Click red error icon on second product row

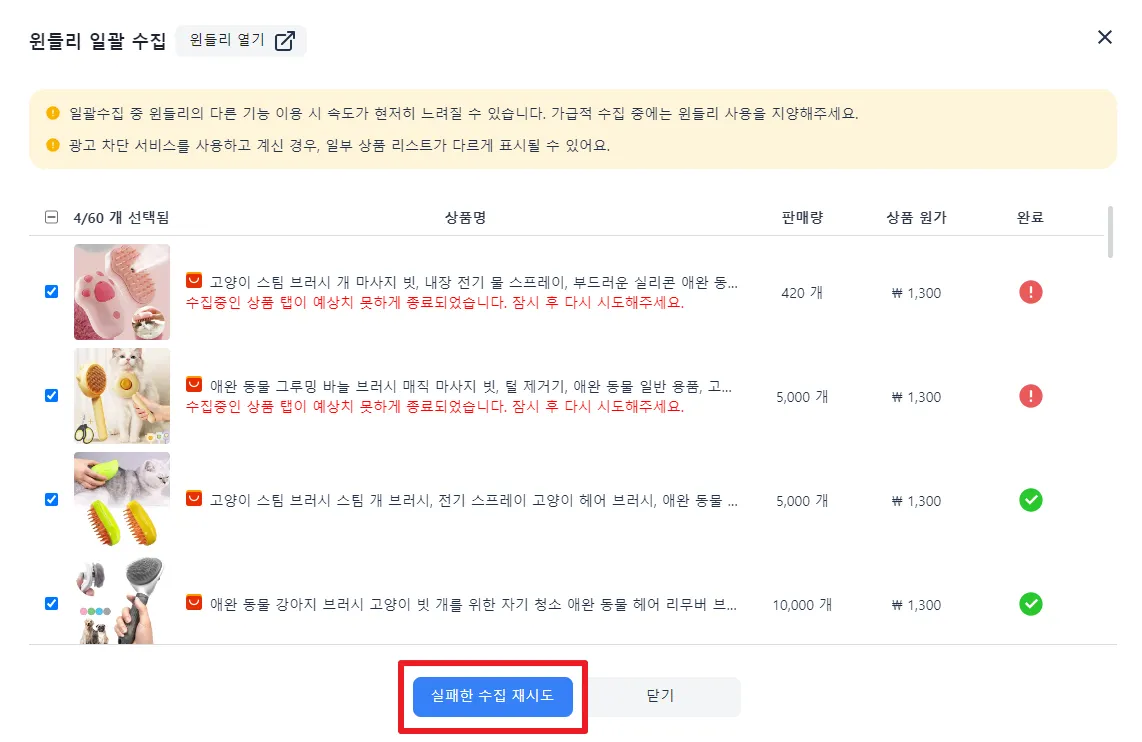1030,396
